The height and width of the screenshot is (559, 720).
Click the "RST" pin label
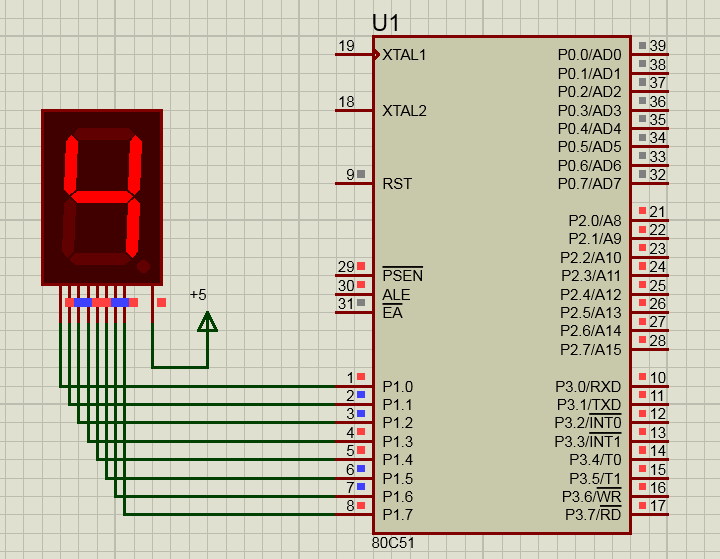[x=397, y=184]
